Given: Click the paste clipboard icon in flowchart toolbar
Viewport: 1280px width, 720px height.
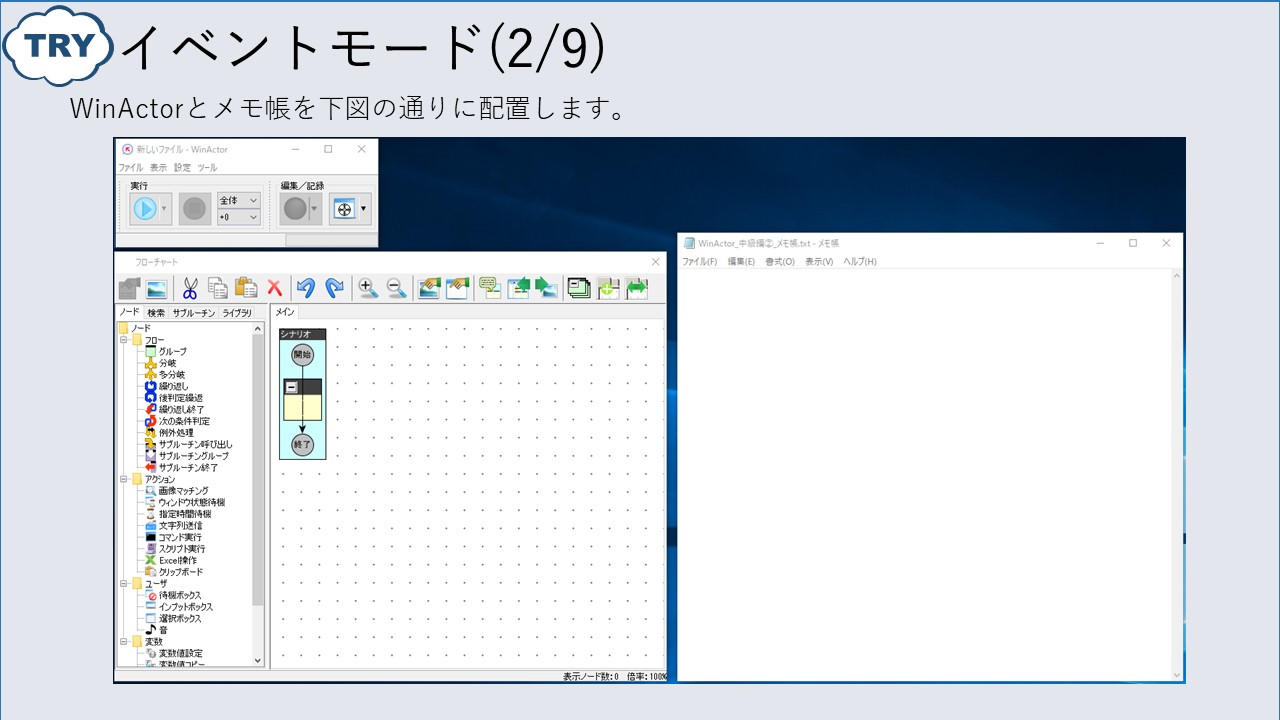Looking at the screenshot, I should click(x=246, y=288).
